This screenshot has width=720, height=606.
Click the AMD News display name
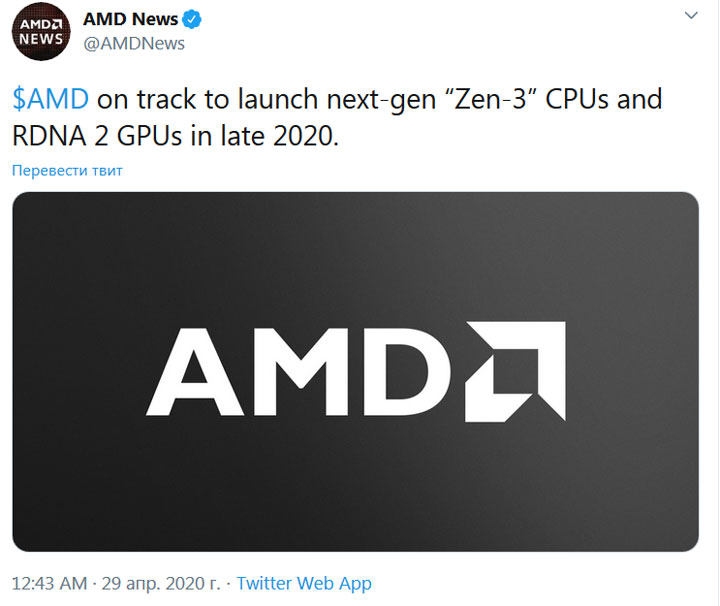click(x=130, y=20)
